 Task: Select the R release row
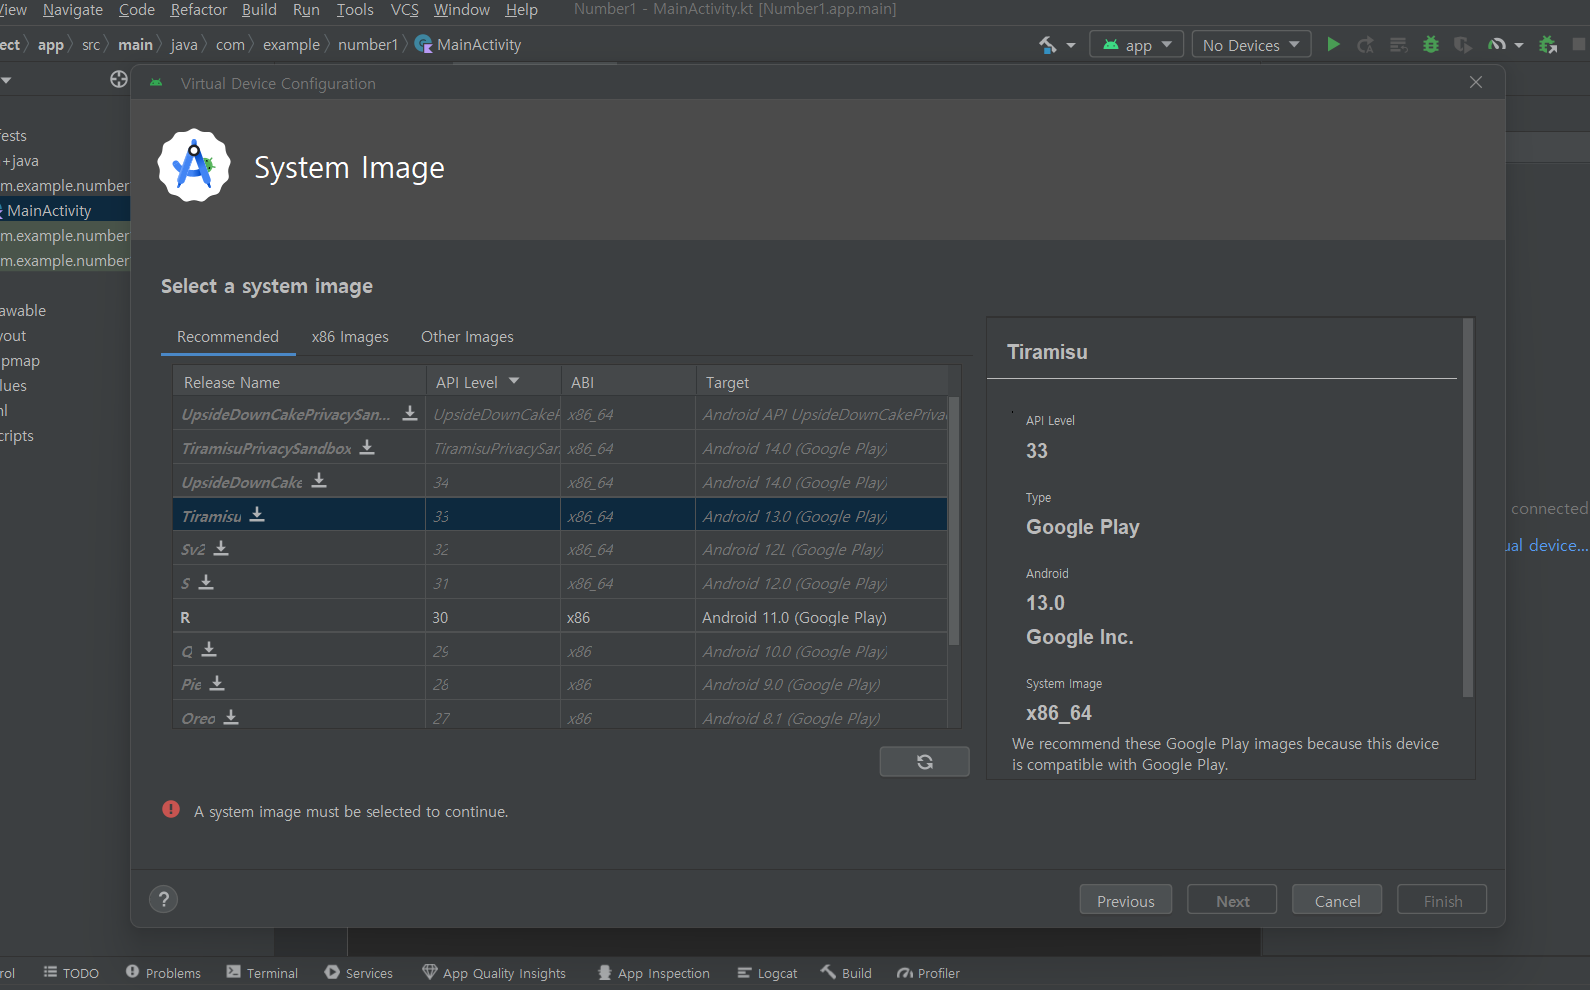[x=560, y=617]
